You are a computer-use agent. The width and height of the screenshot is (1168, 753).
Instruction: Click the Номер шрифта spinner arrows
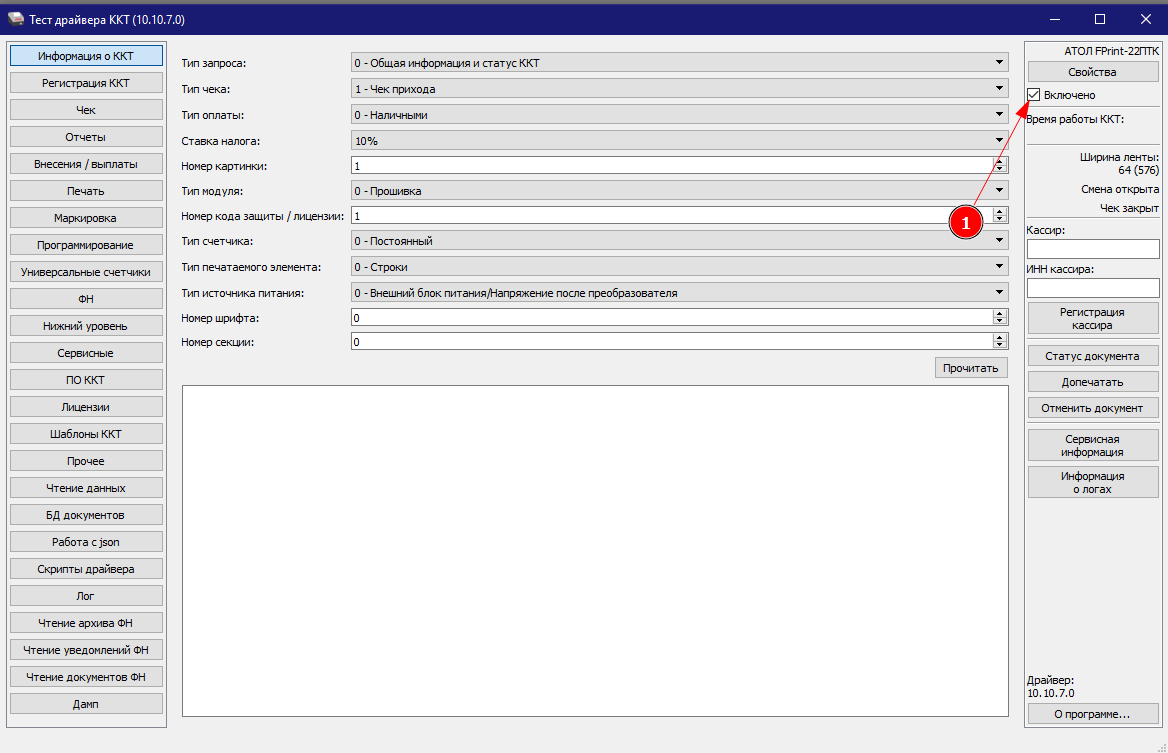click(x=1000, y=317)
